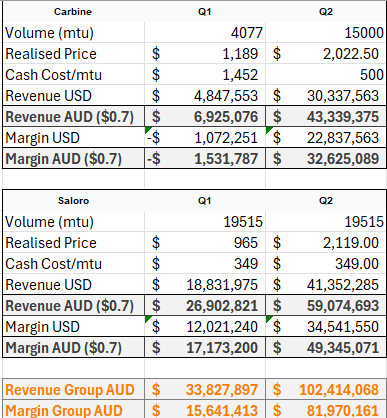The image size is (387, 418).
Task: Click the 6,925,076 cell
Action: click(205, 117)
